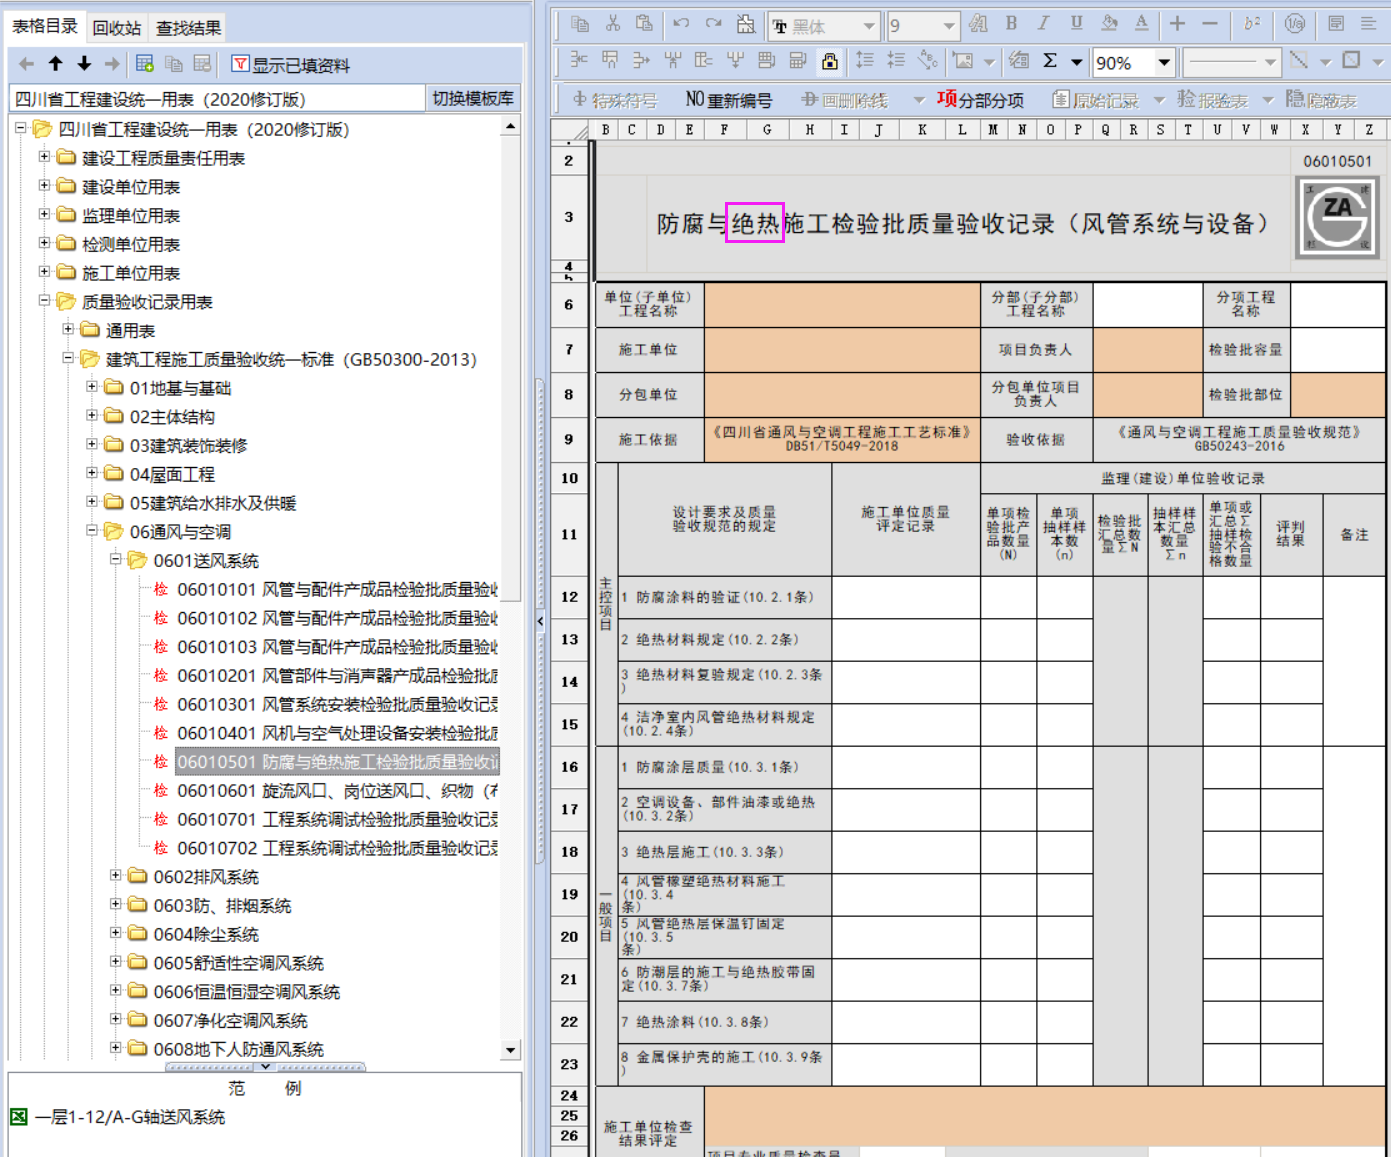Click the copy icon in the top toolbar
Image resolution: width=1391 pixels, height=1157 pixels.
[580, 23]
